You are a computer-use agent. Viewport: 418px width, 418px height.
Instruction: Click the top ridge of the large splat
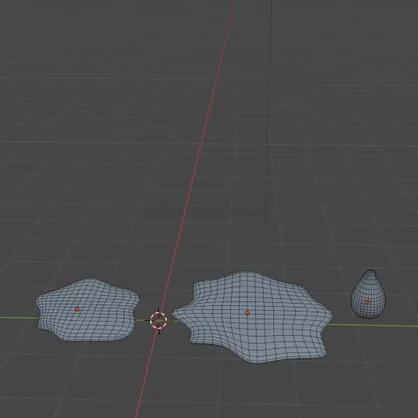(247, 273)
